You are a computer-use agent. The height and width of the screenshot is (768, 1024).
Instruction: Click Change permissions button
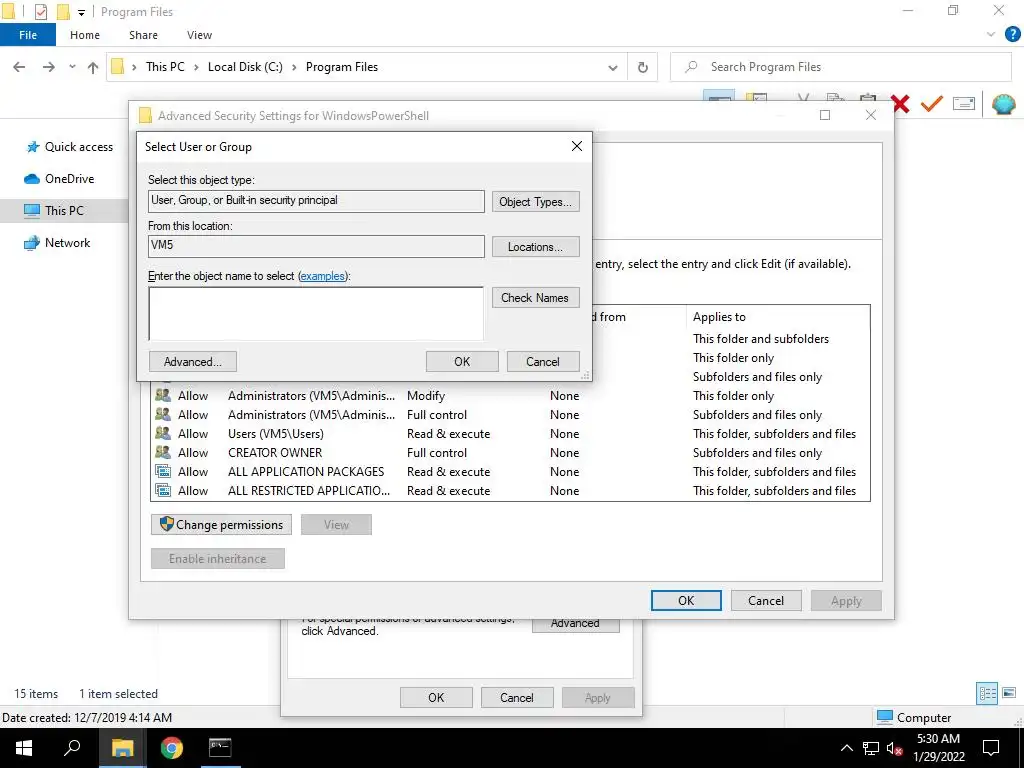[221, 524]
